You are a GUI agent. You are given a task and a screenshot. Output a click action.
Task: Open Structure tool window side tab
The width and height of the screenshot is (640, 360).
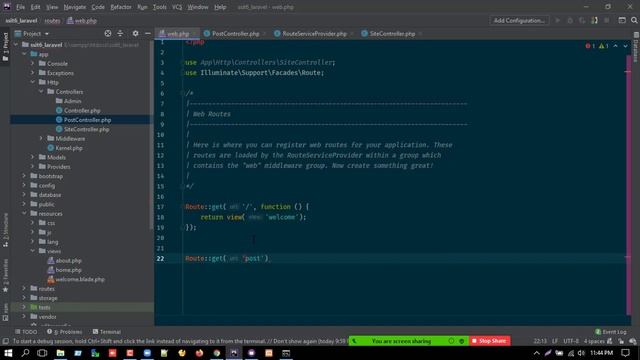tap(5, 231)
